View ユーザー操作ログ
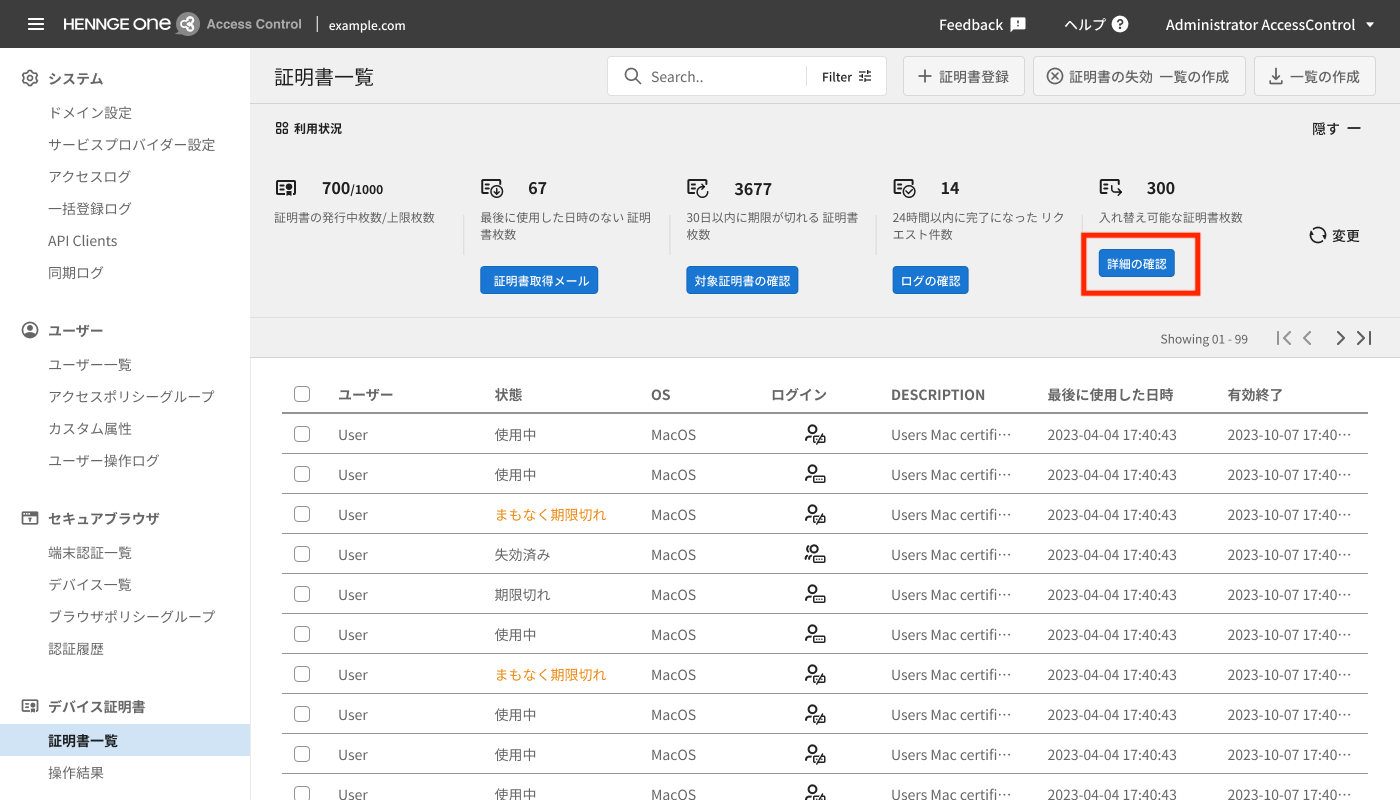The width and height of the screenshot is (1400, 800). [x=104, y=461]
